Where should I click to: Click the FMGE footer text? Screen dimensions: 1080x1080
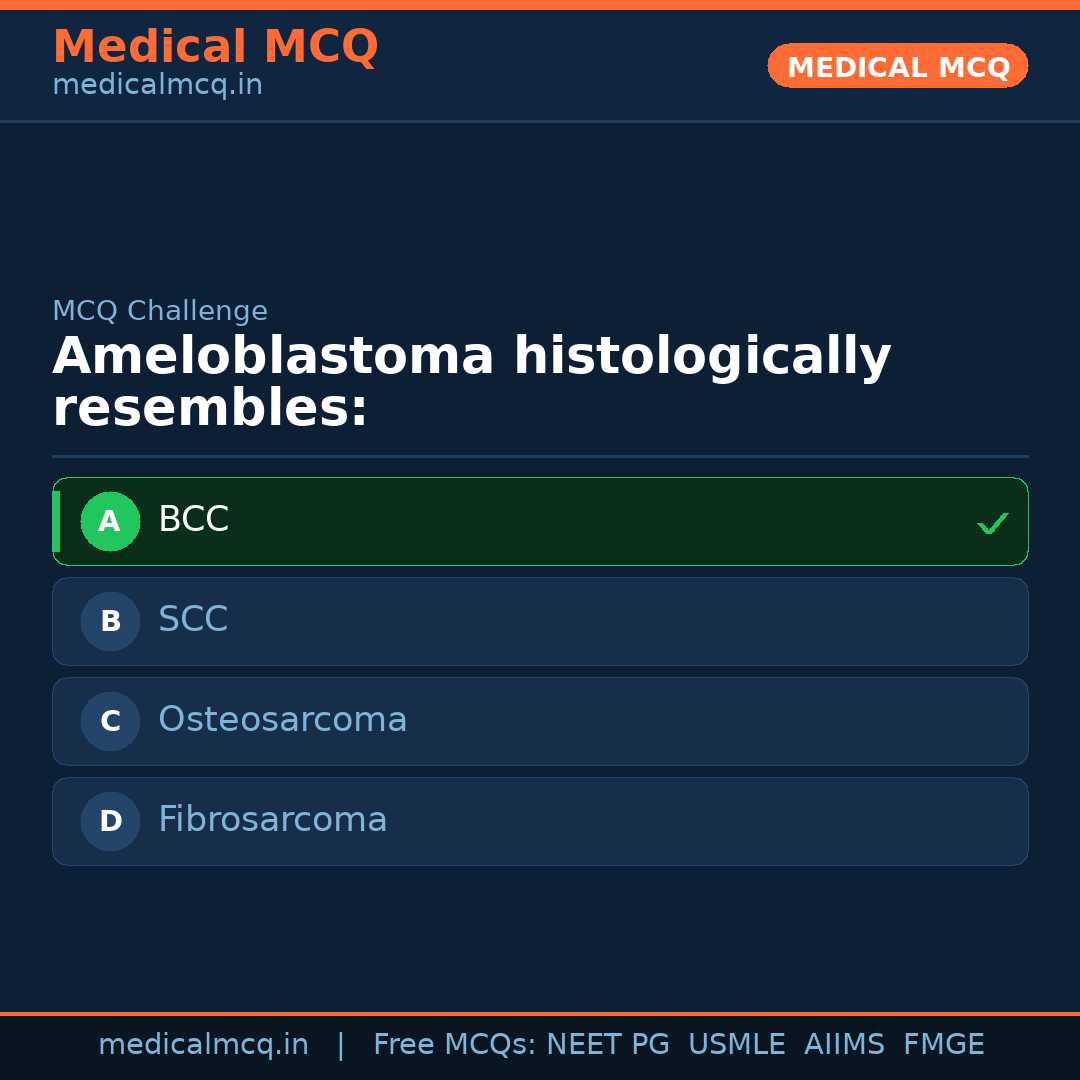click(943, 1045)
